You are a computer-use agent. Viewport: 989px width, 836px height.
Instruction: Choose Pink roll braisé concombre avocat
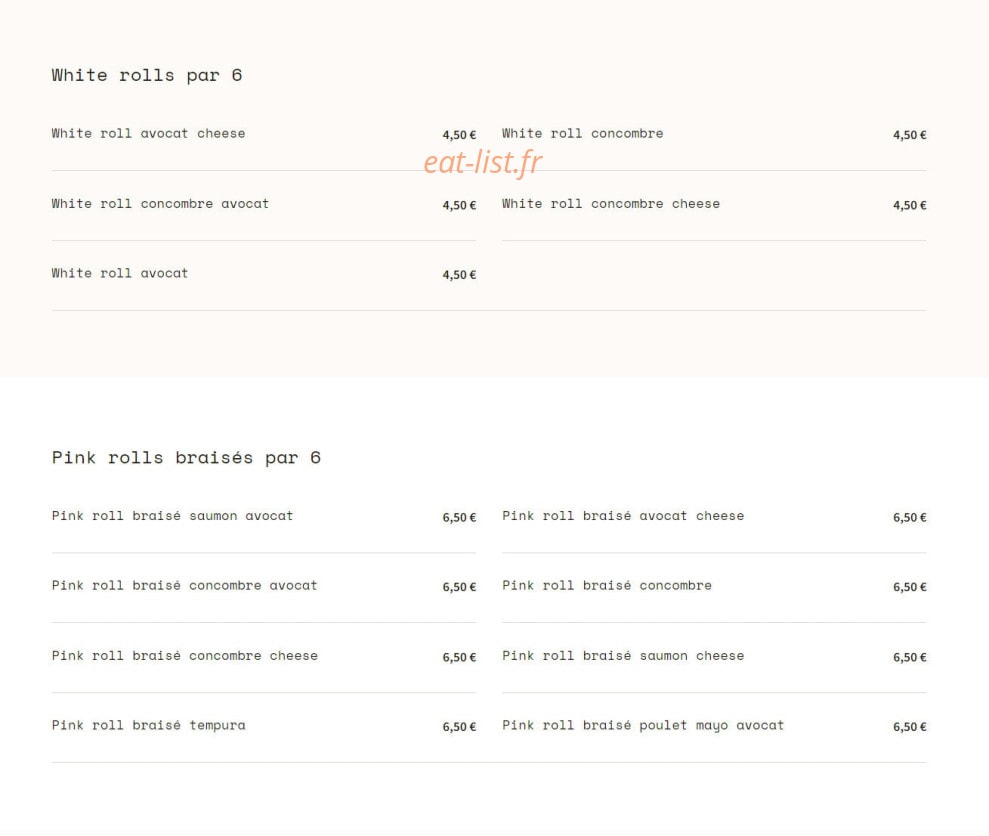pyautogui.click(x=184, y=586)
